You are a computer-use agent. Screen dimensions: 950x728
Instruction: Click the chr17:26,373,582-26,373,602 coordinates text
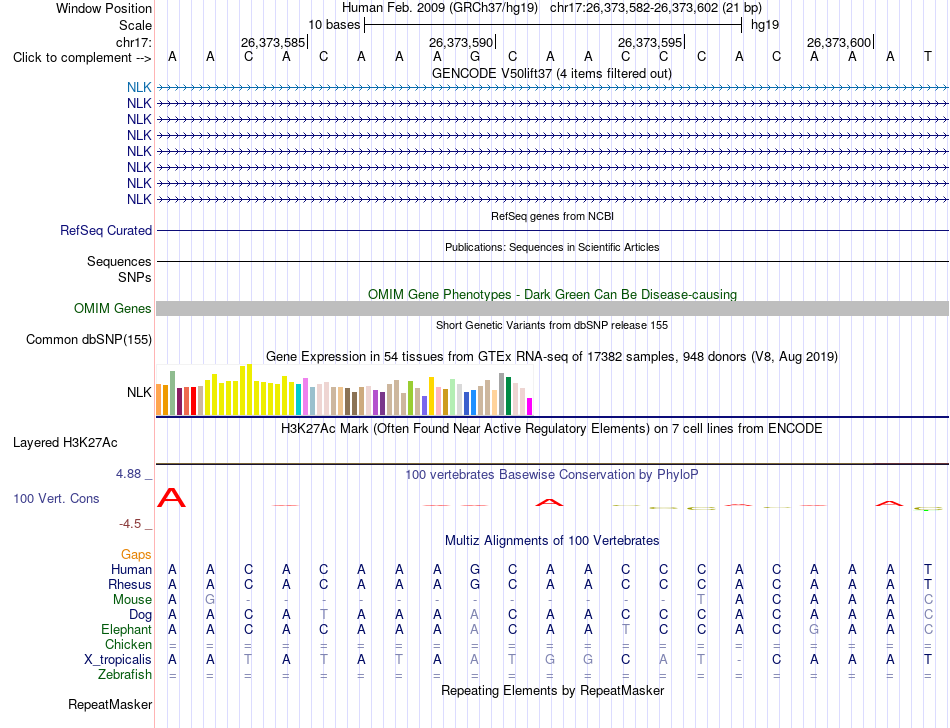tap(656, 8)
